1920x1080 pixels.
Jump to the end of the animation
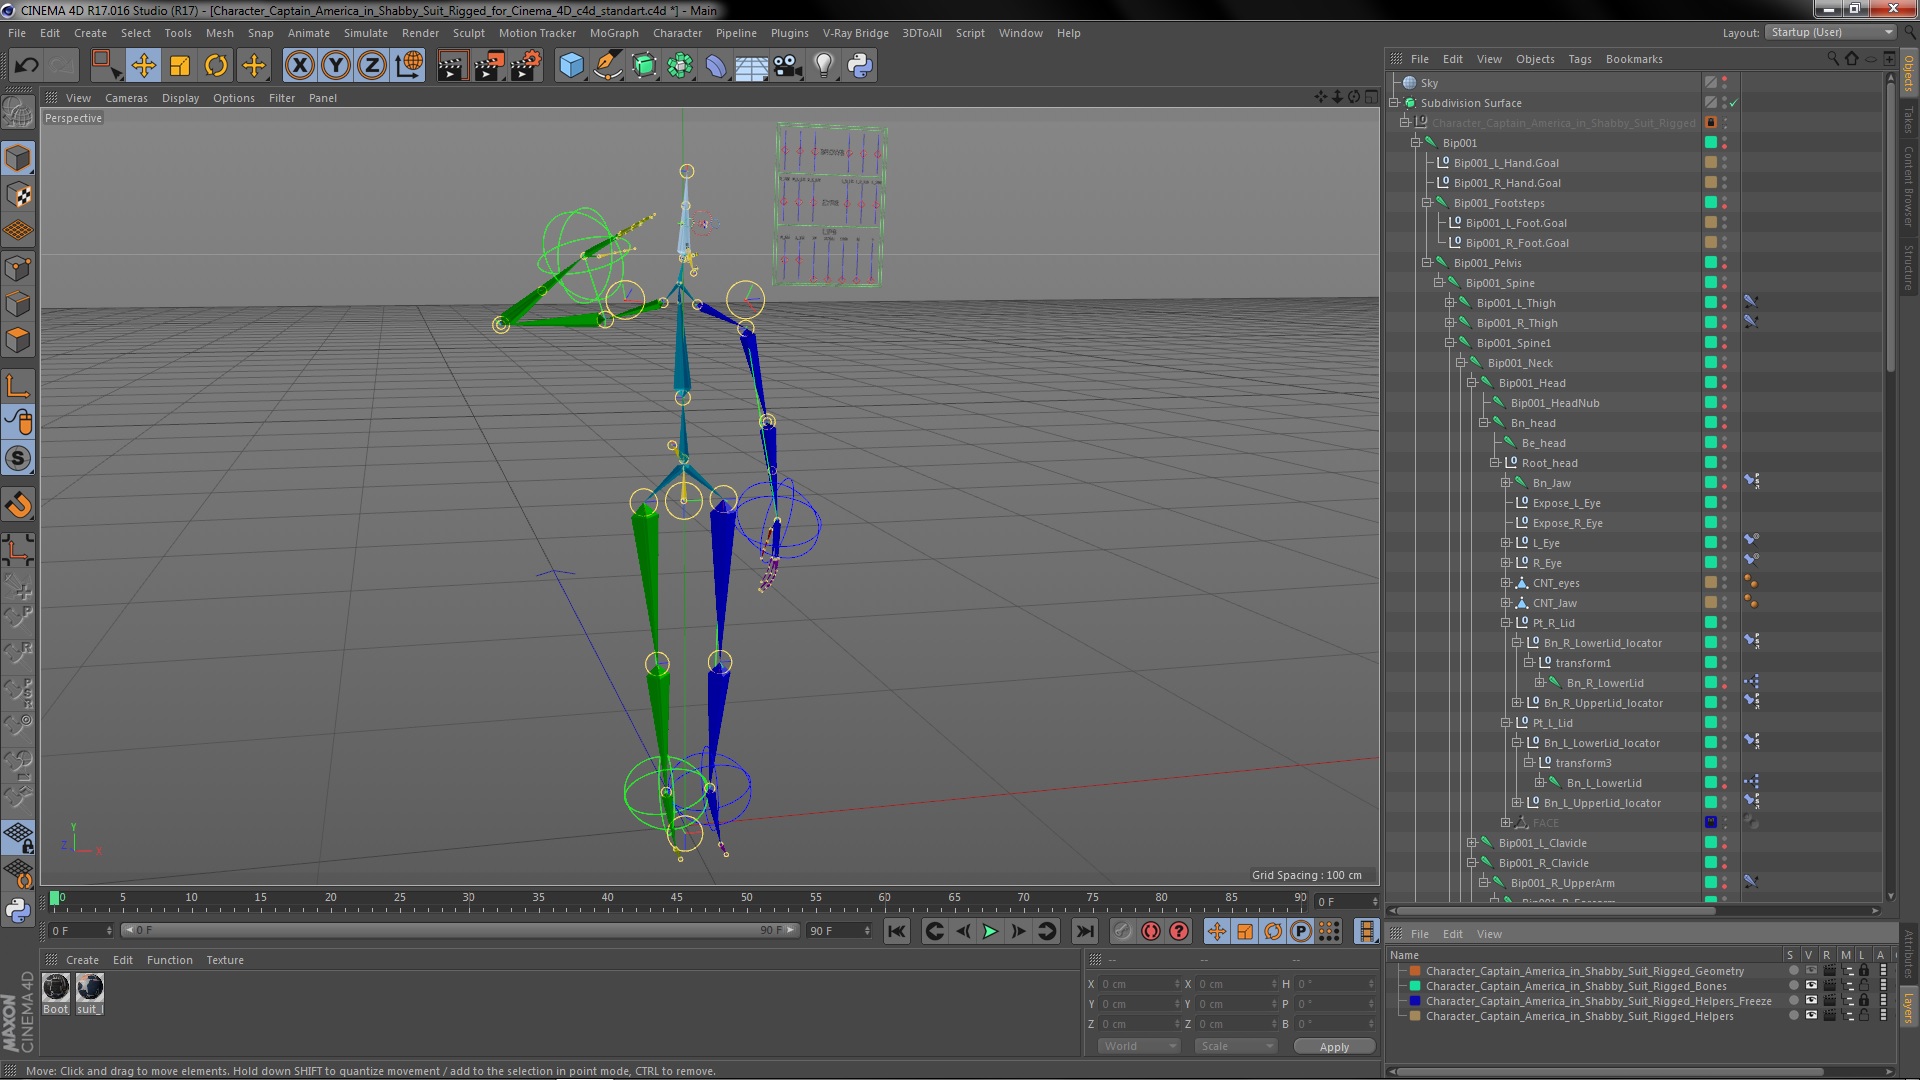(x=1084, y=931)
